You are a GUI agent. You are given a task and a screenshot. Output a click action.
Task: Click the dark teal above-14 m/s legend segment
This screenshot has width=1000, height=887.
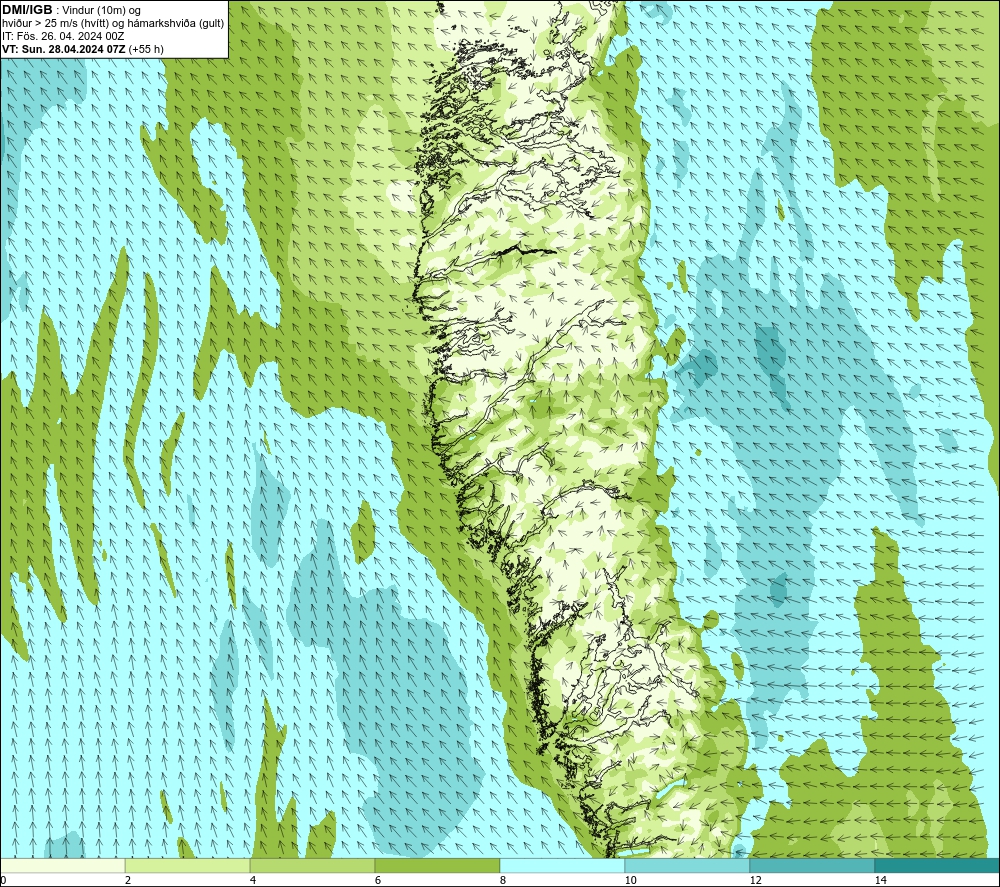click(938, 865)
